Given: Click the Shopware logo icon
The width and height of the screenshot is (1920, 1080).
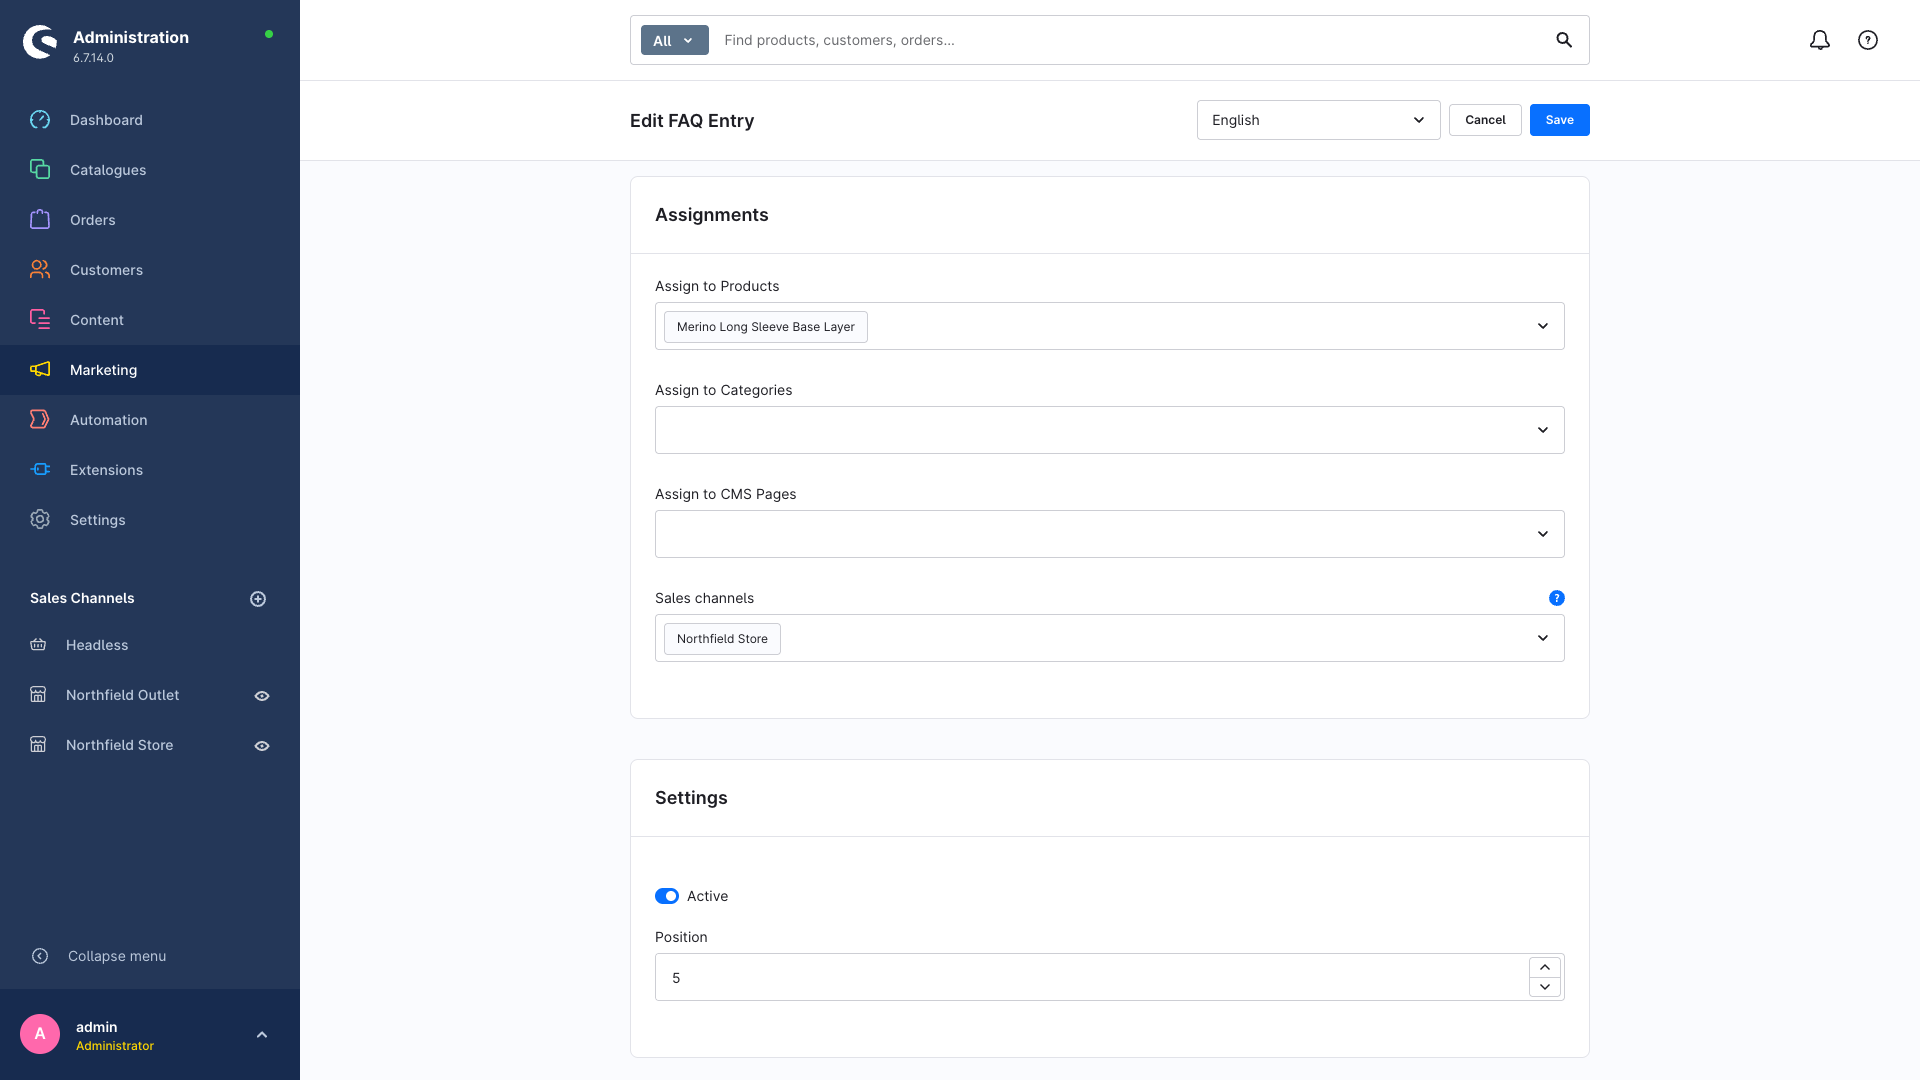Looking at the screenshot, I should coord(40,42).
